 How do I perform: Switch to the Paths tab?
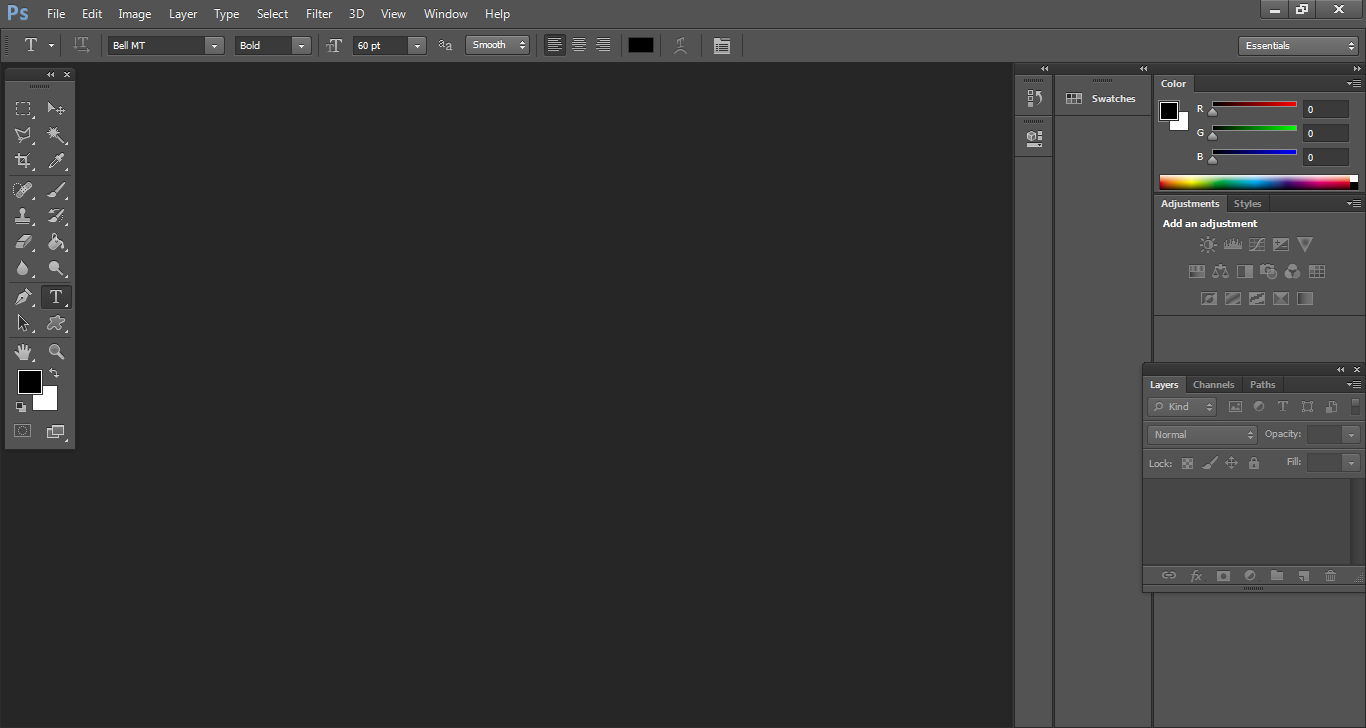pos(1263,385)
